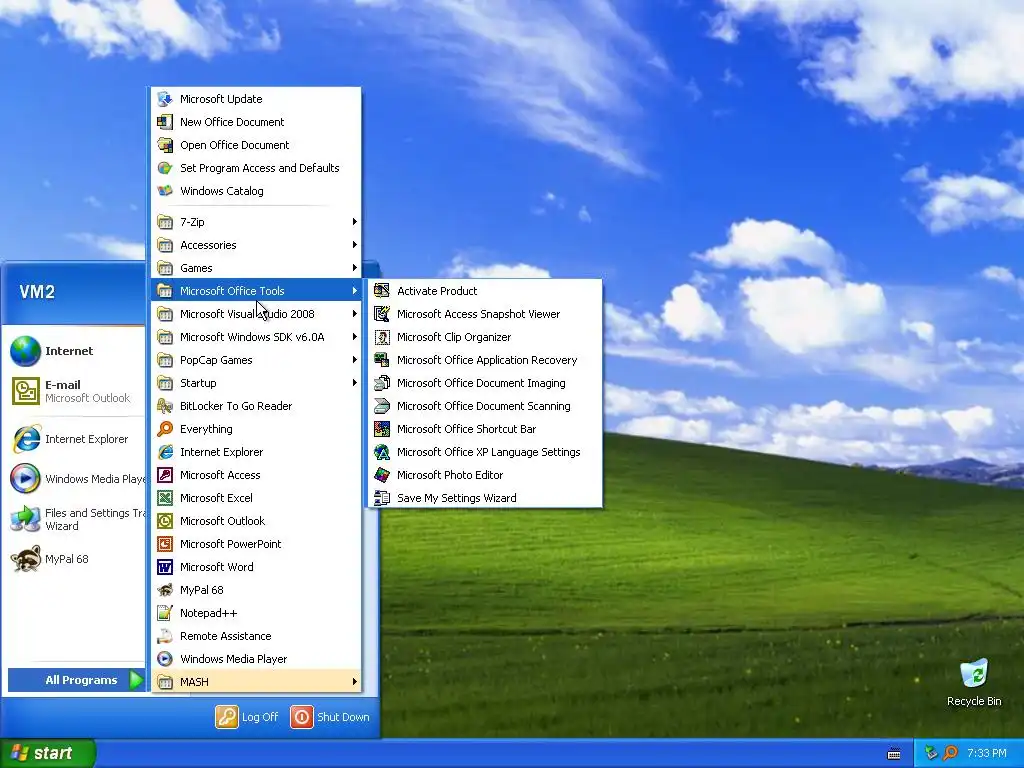Expand the Microsoft Visual Studio 2008 arrow
The width and height of the screenshot is (1024, 768).
(355, 314)
